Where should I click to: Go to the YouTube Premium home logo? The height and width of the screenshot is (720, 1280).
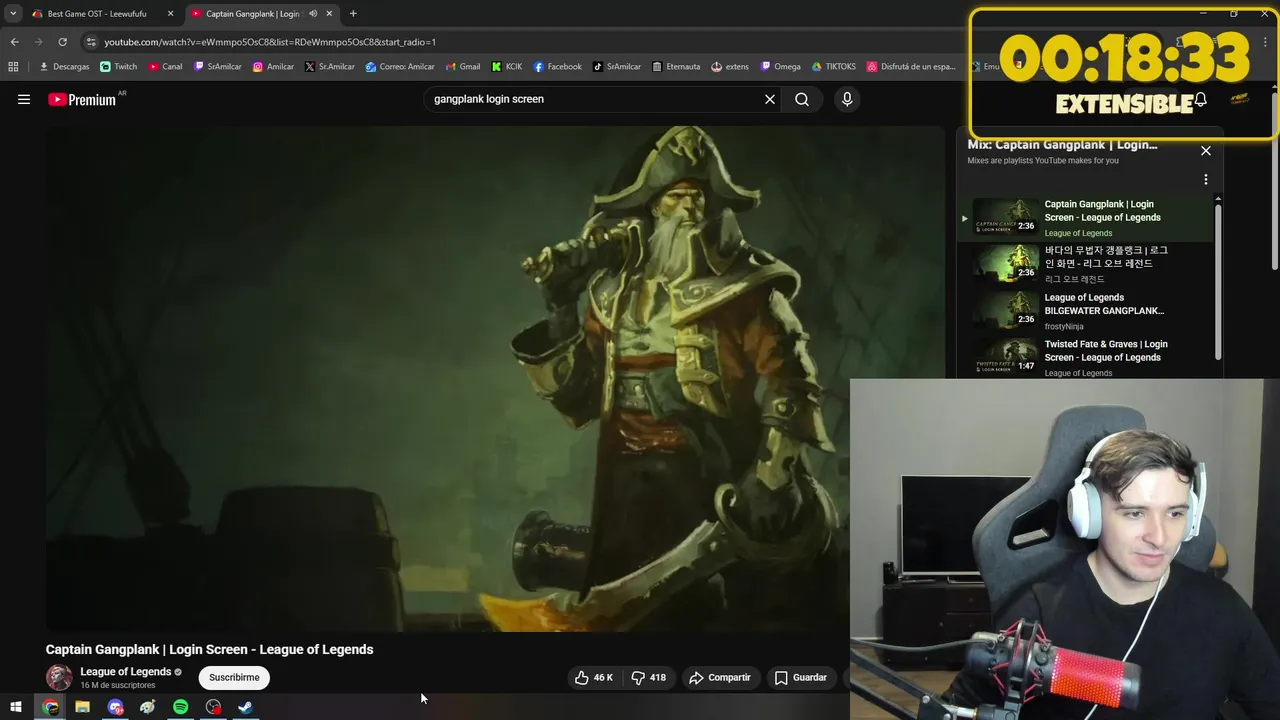tap(82, 99)
